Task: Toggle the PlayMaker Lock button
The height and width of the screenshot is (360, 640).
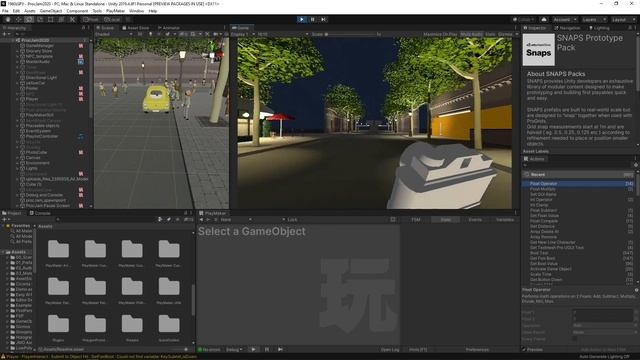Action: click(292, 220)
